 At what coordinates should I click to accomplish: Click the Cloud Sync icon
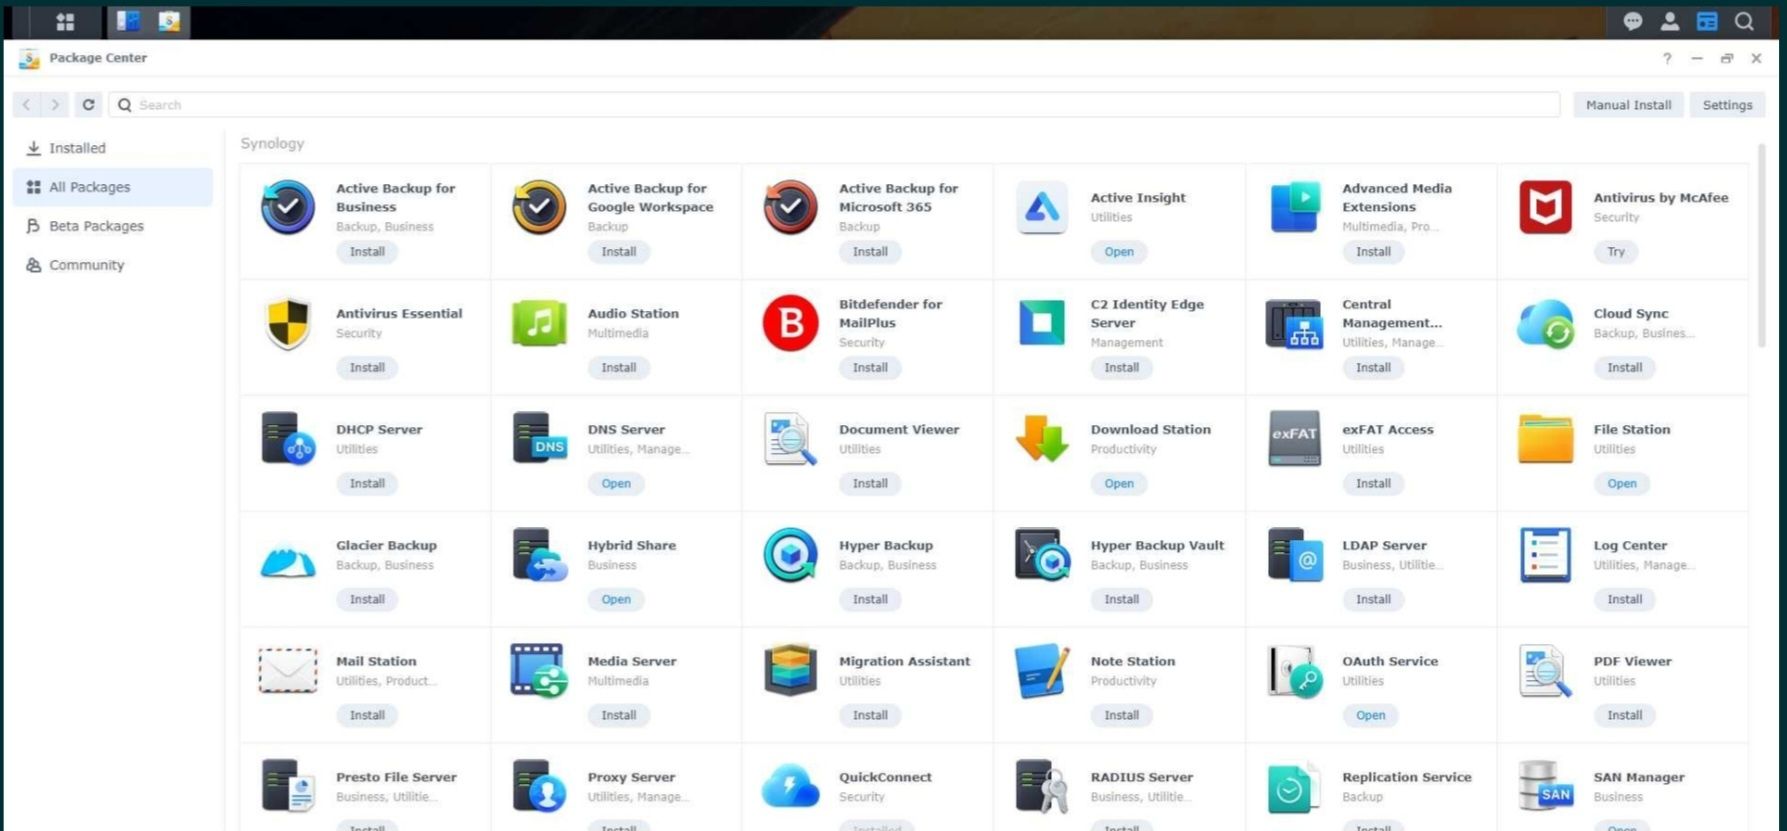(1545, 323)
